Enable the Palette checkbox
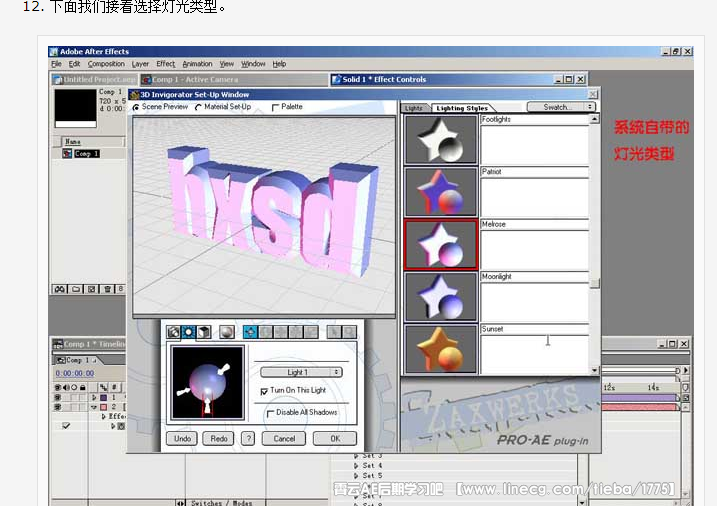This screenshot has height=506, width=717. point(275,107)
